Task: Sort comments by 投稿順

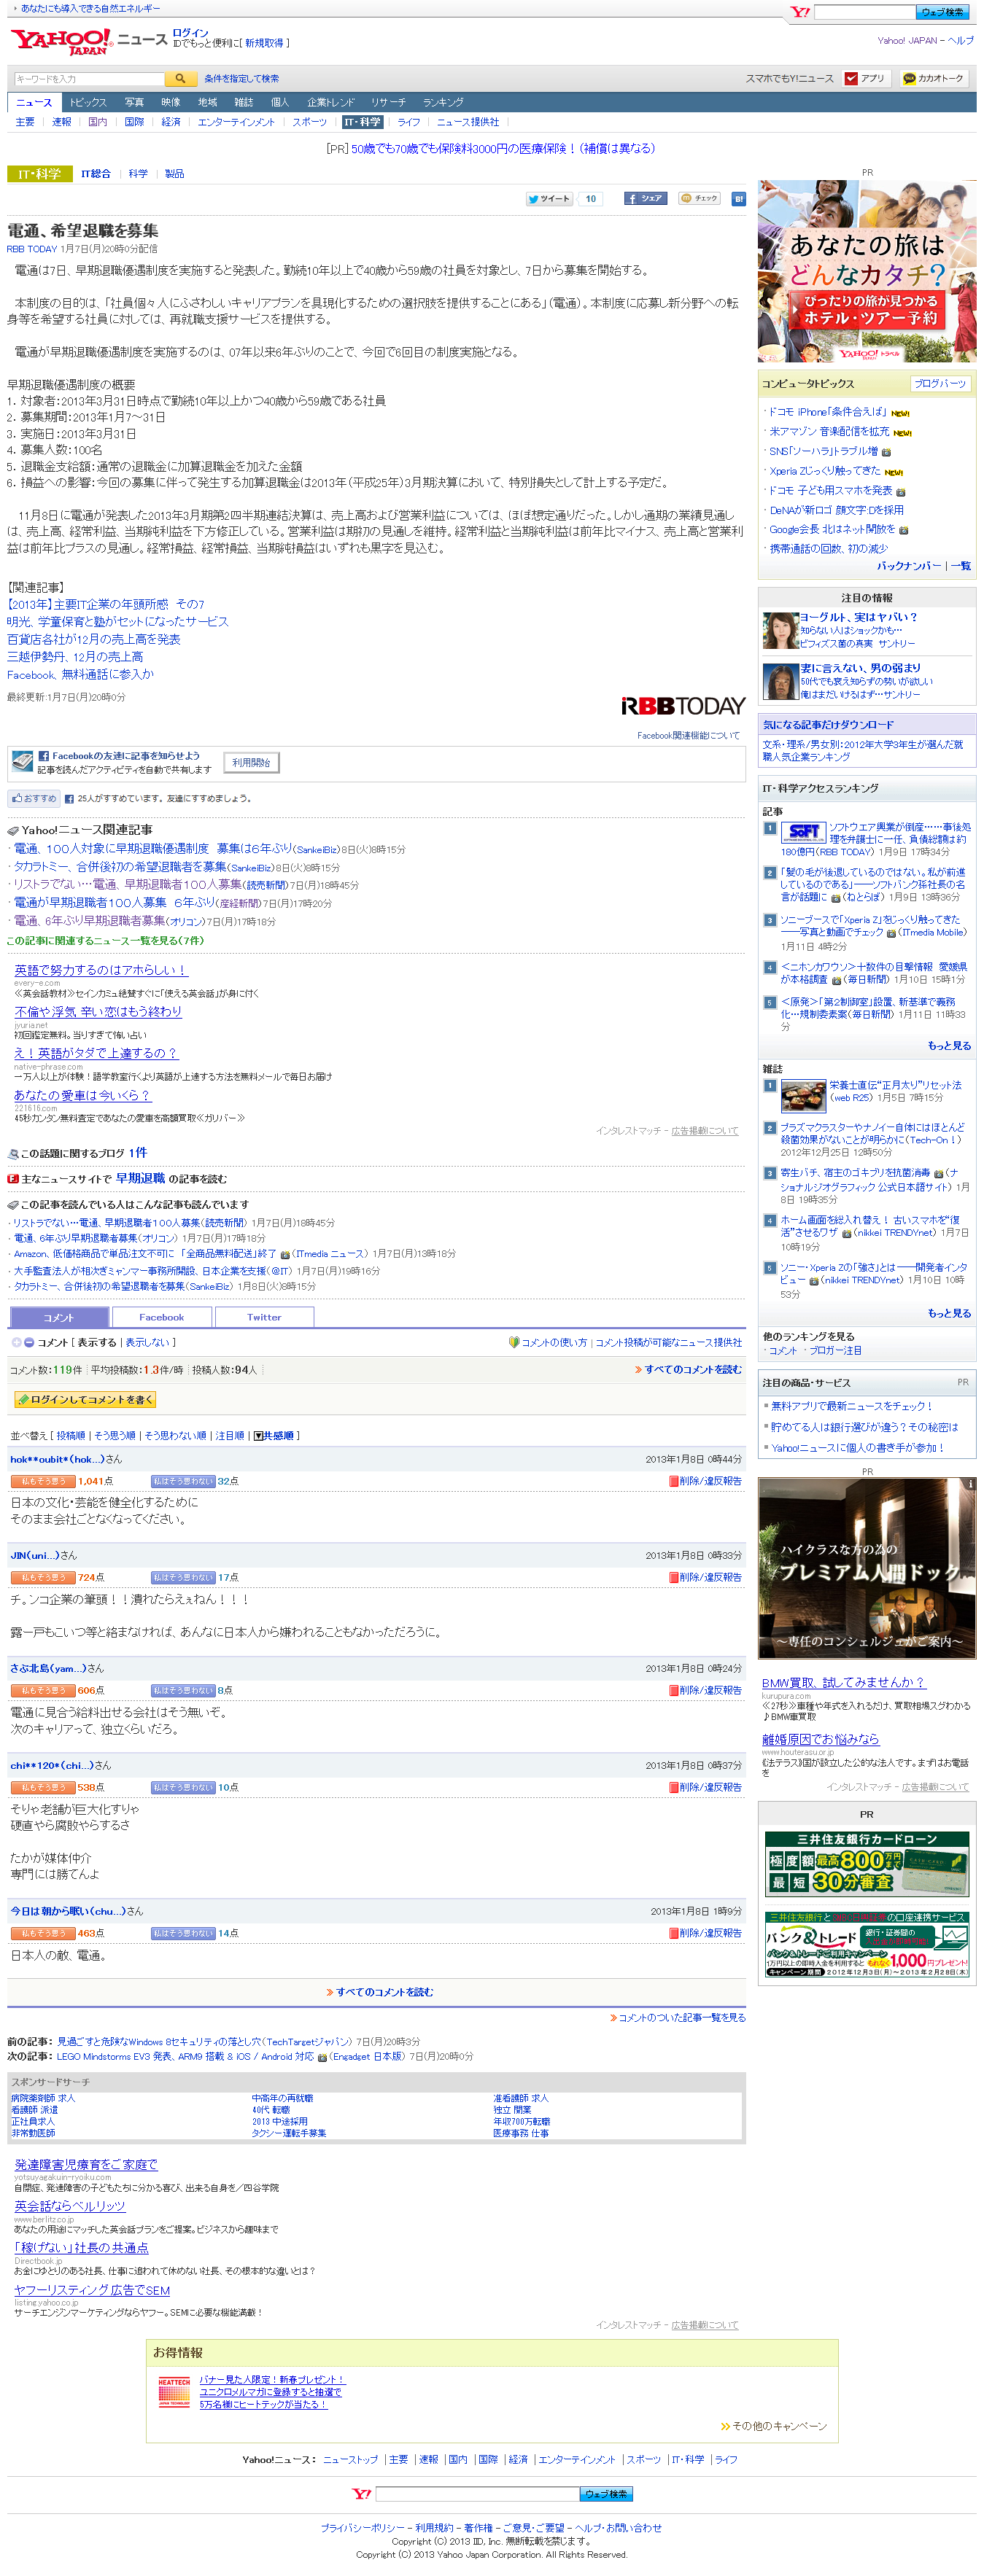Action: pyautogui.click(x=71, y=1435)
